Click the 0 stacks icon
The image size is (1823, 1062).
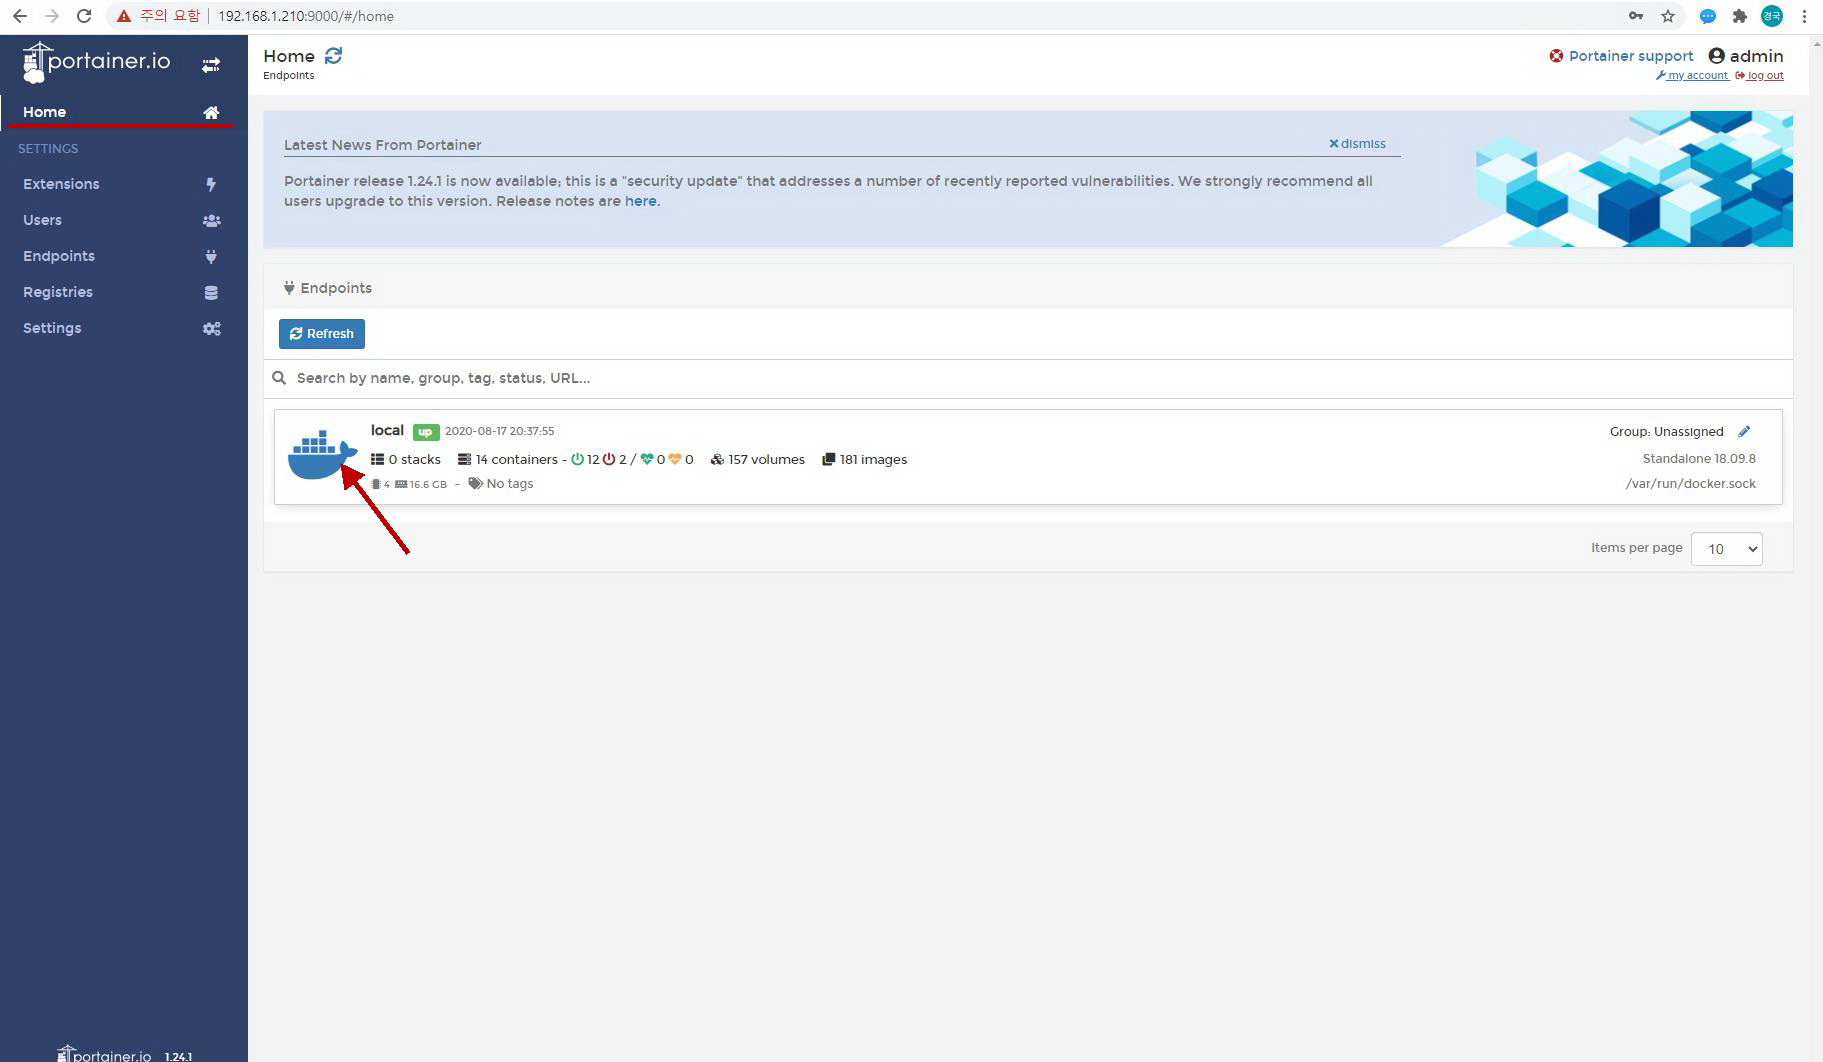pos(377,460)
